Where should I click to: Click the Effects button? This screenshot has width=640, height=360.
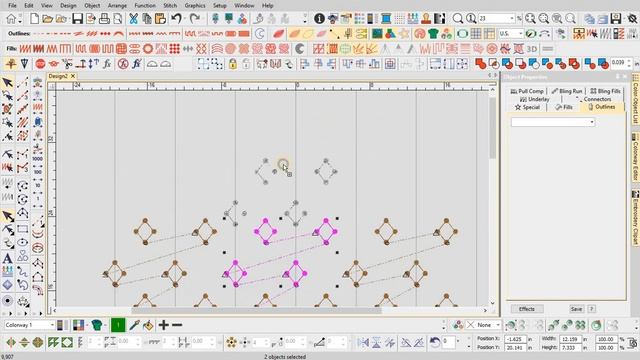[527, 309]
